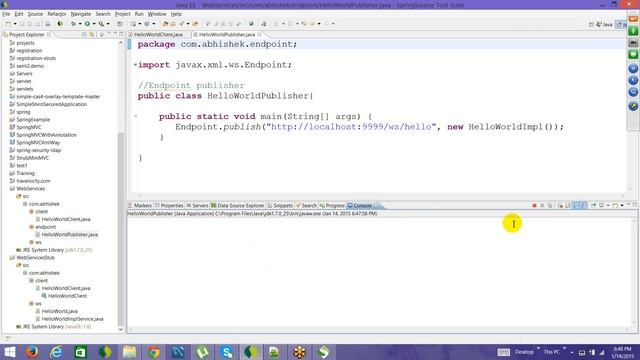Click the Pin Console icon
The image size is (640, 360).
[x=593, y=205]
